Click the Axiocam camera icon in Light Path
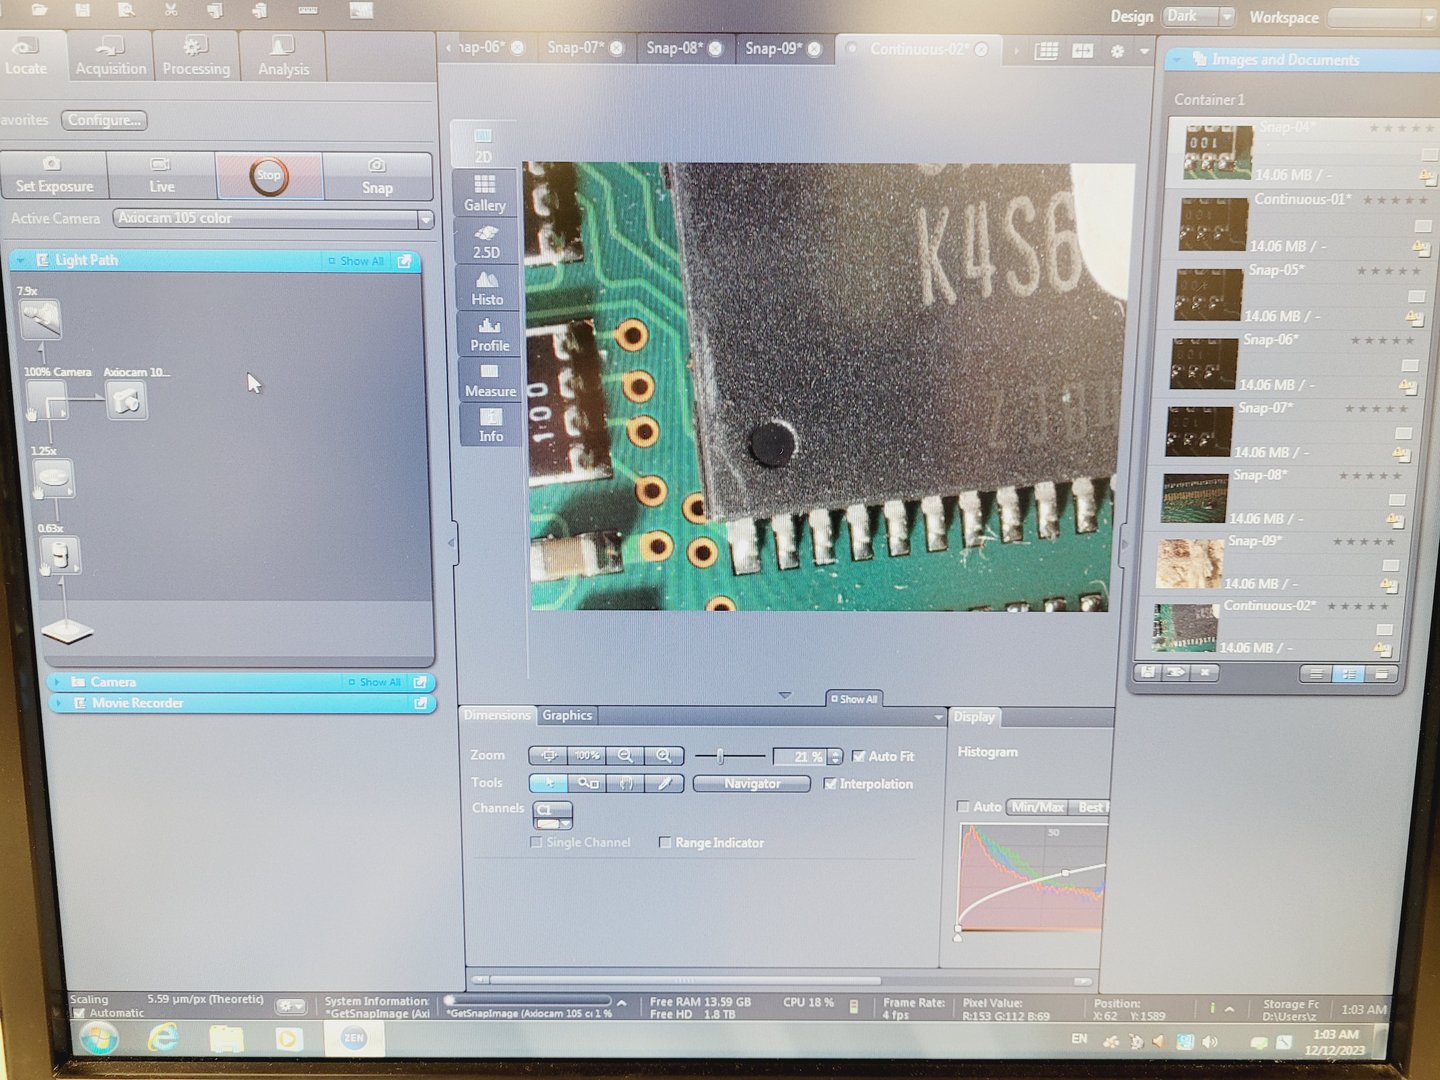 pos(127,400)
